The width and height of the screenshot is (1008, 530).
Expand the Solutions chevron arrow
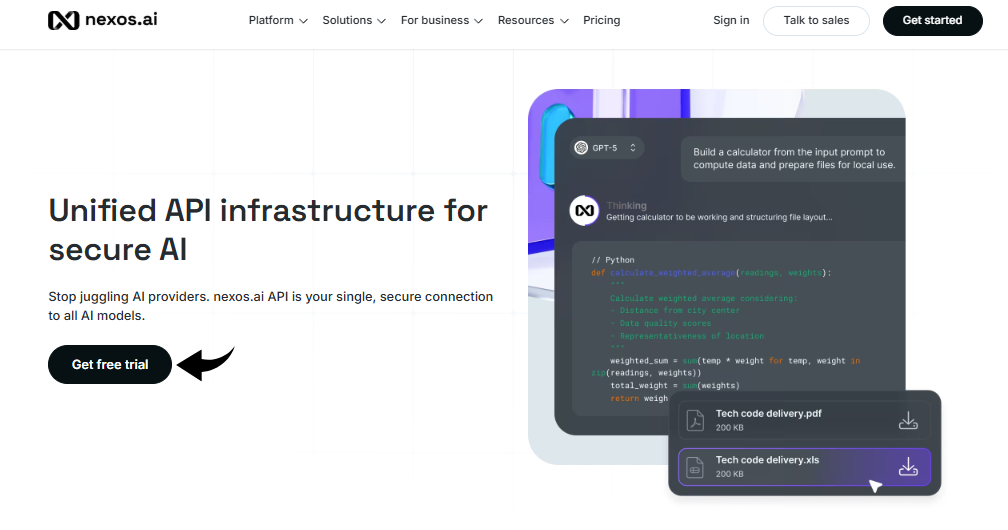pos(381,21)
